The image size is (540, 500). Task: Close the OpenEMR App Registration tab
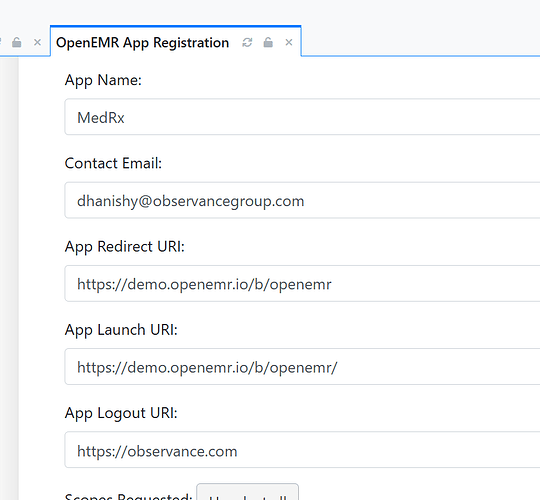pos(289,42)
